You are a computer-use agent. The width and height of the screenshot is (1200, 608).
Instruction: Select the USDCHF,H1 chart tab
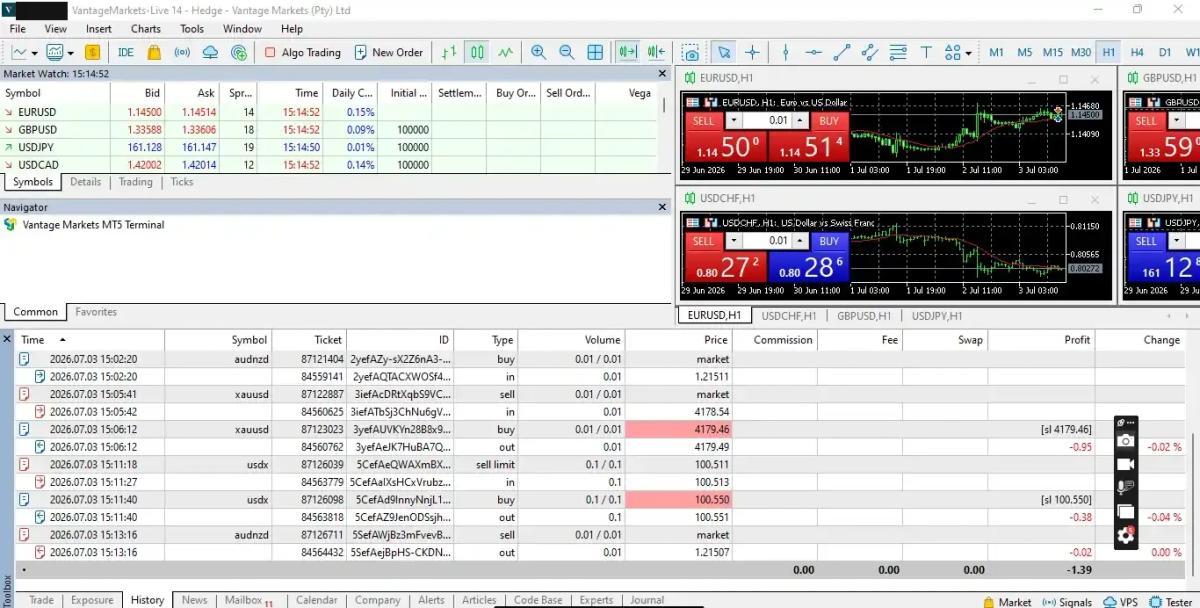(789, 316)
